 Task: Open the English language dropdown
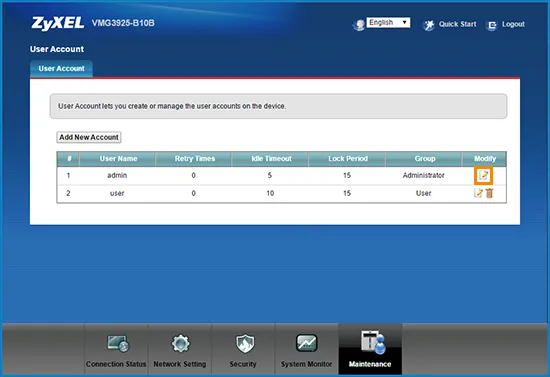(x=388, y=22)
